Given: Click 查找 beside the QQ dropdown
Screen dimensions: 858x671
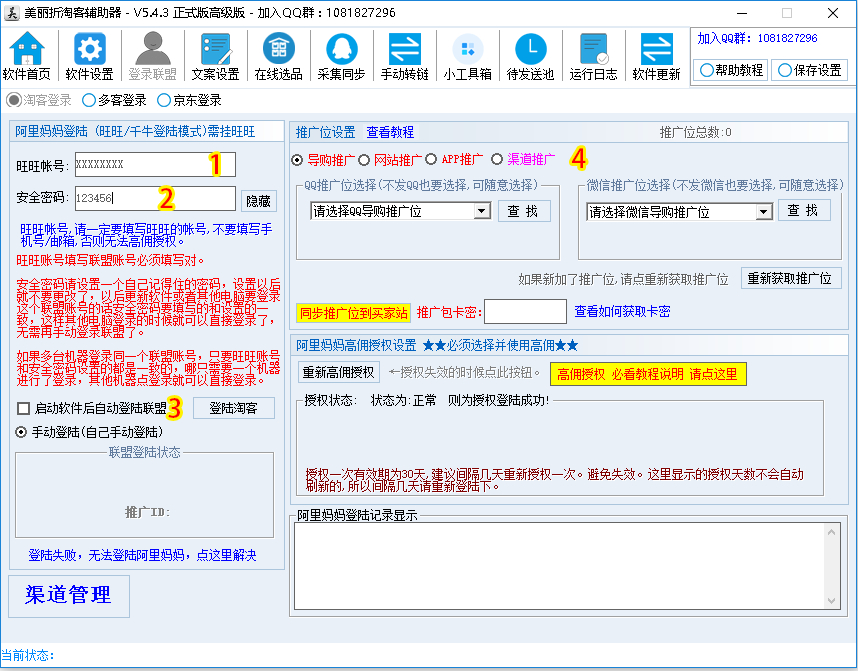Looking at the screenshot, I should 524,211.
